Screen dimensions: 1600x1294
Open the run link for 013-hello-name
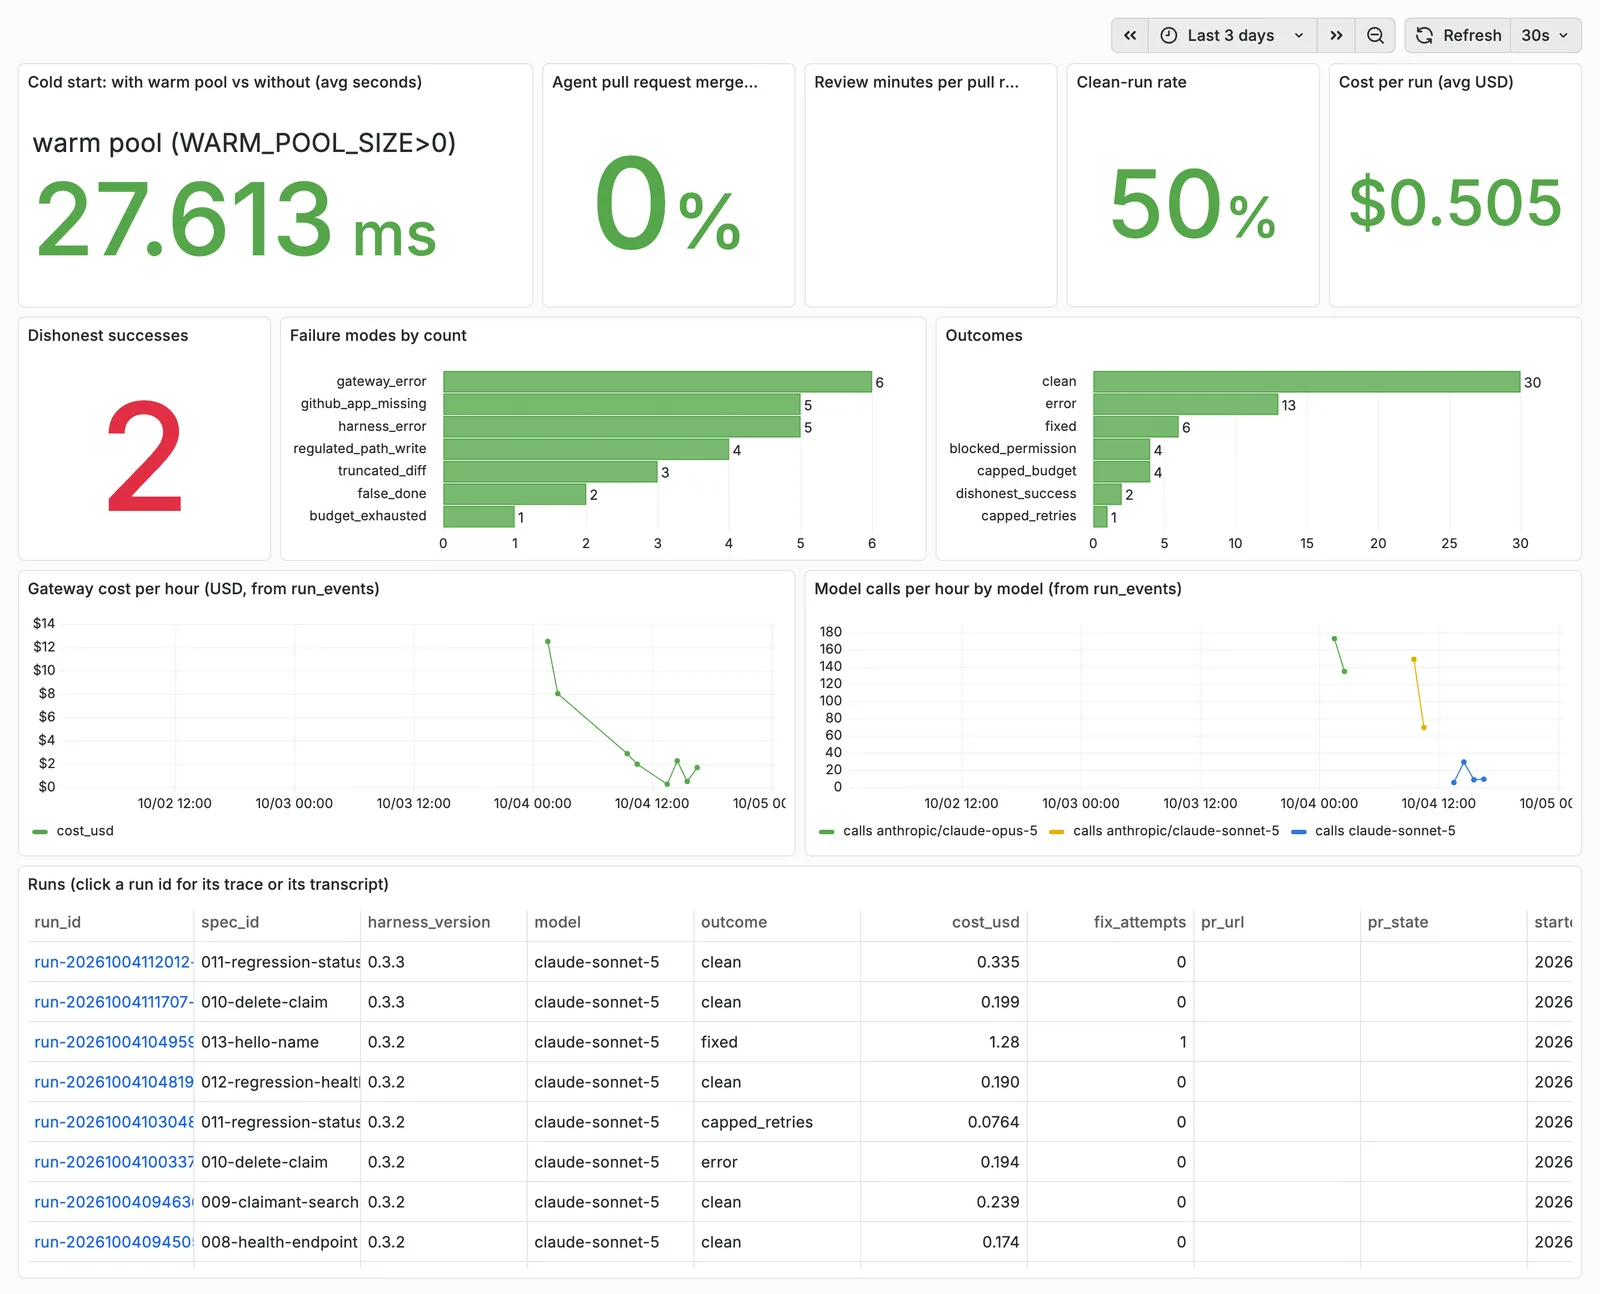[x=113, y=1042]
